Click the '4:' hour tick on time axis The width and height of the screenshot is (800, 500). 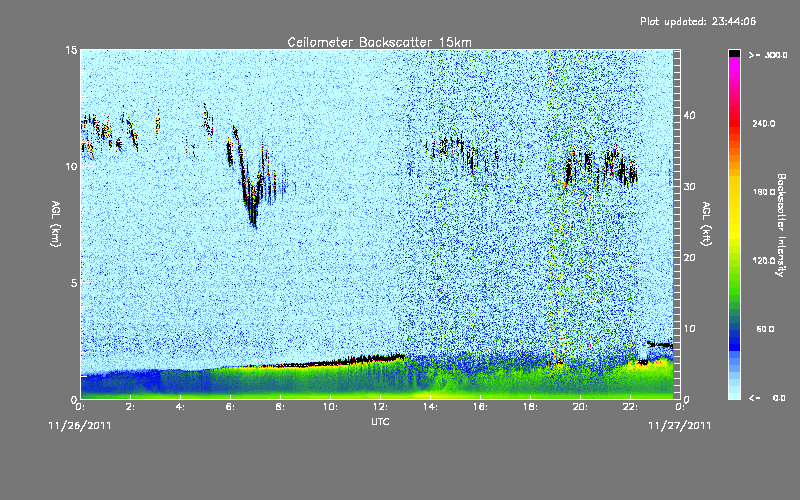[x=181, y=407]
